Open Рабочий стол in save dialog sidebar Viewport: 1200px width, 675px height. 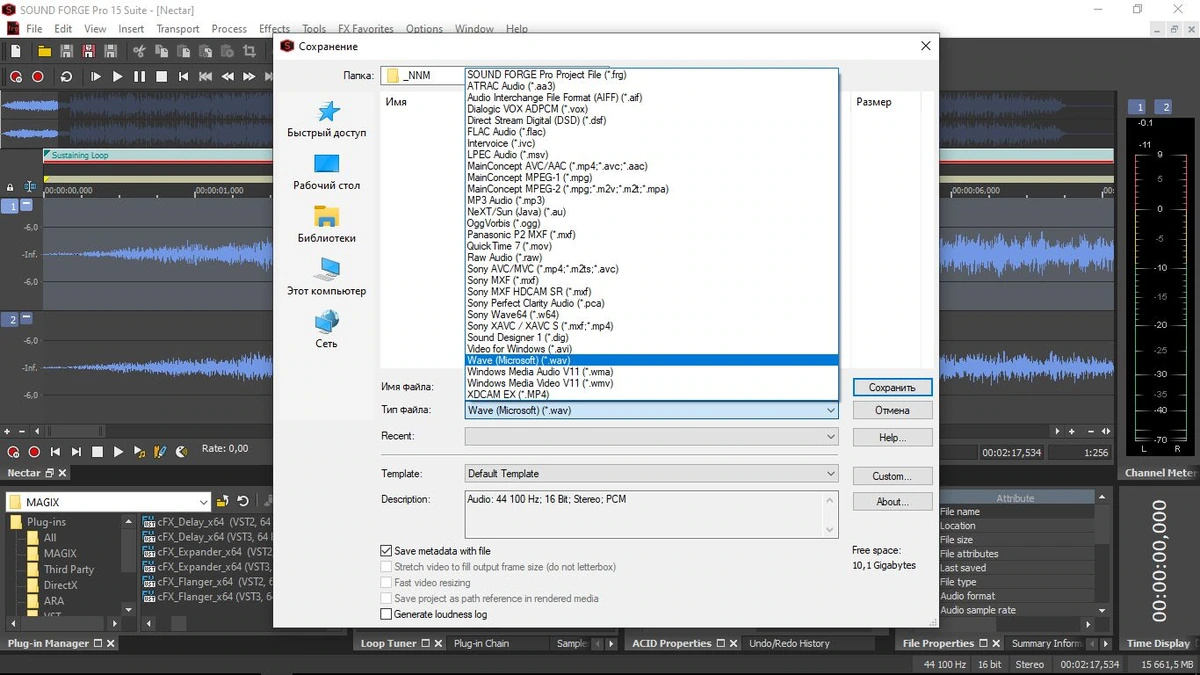[327, 172]
